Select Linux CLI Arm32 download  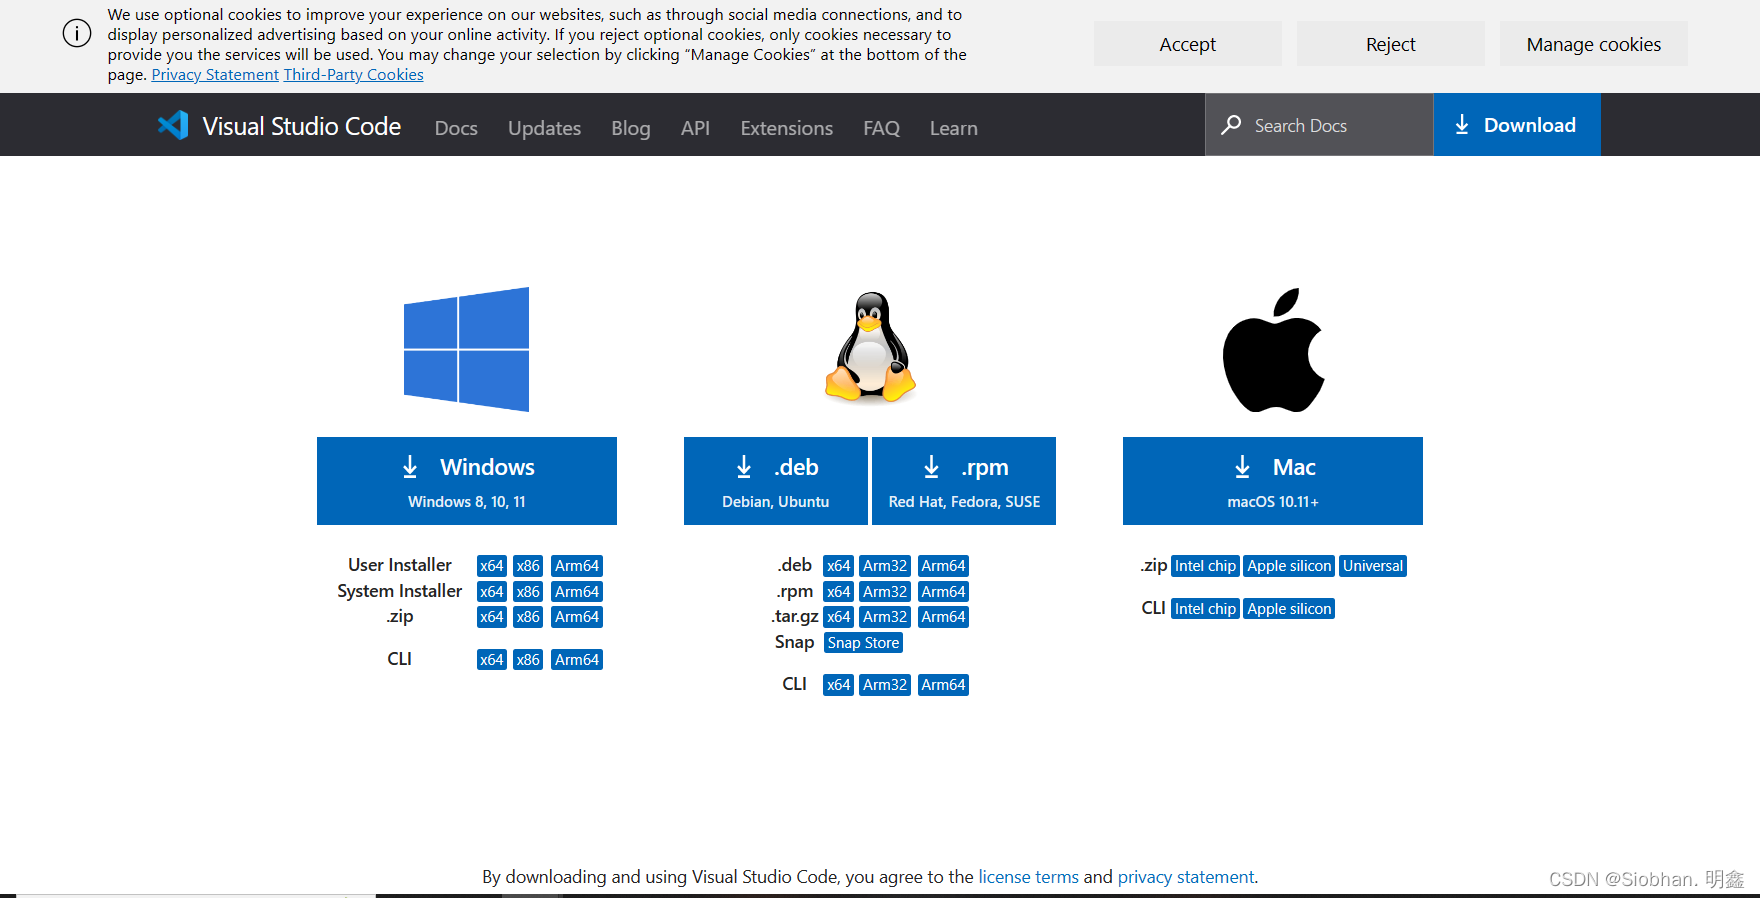[885, 685]
